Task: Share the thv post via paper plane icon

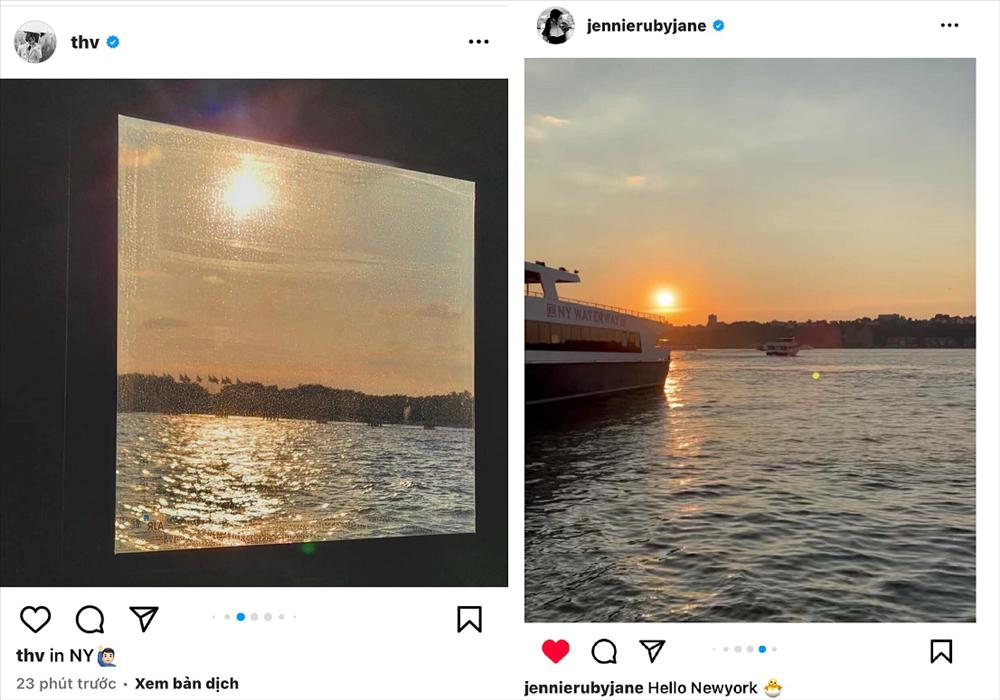Action: point(144,619)
